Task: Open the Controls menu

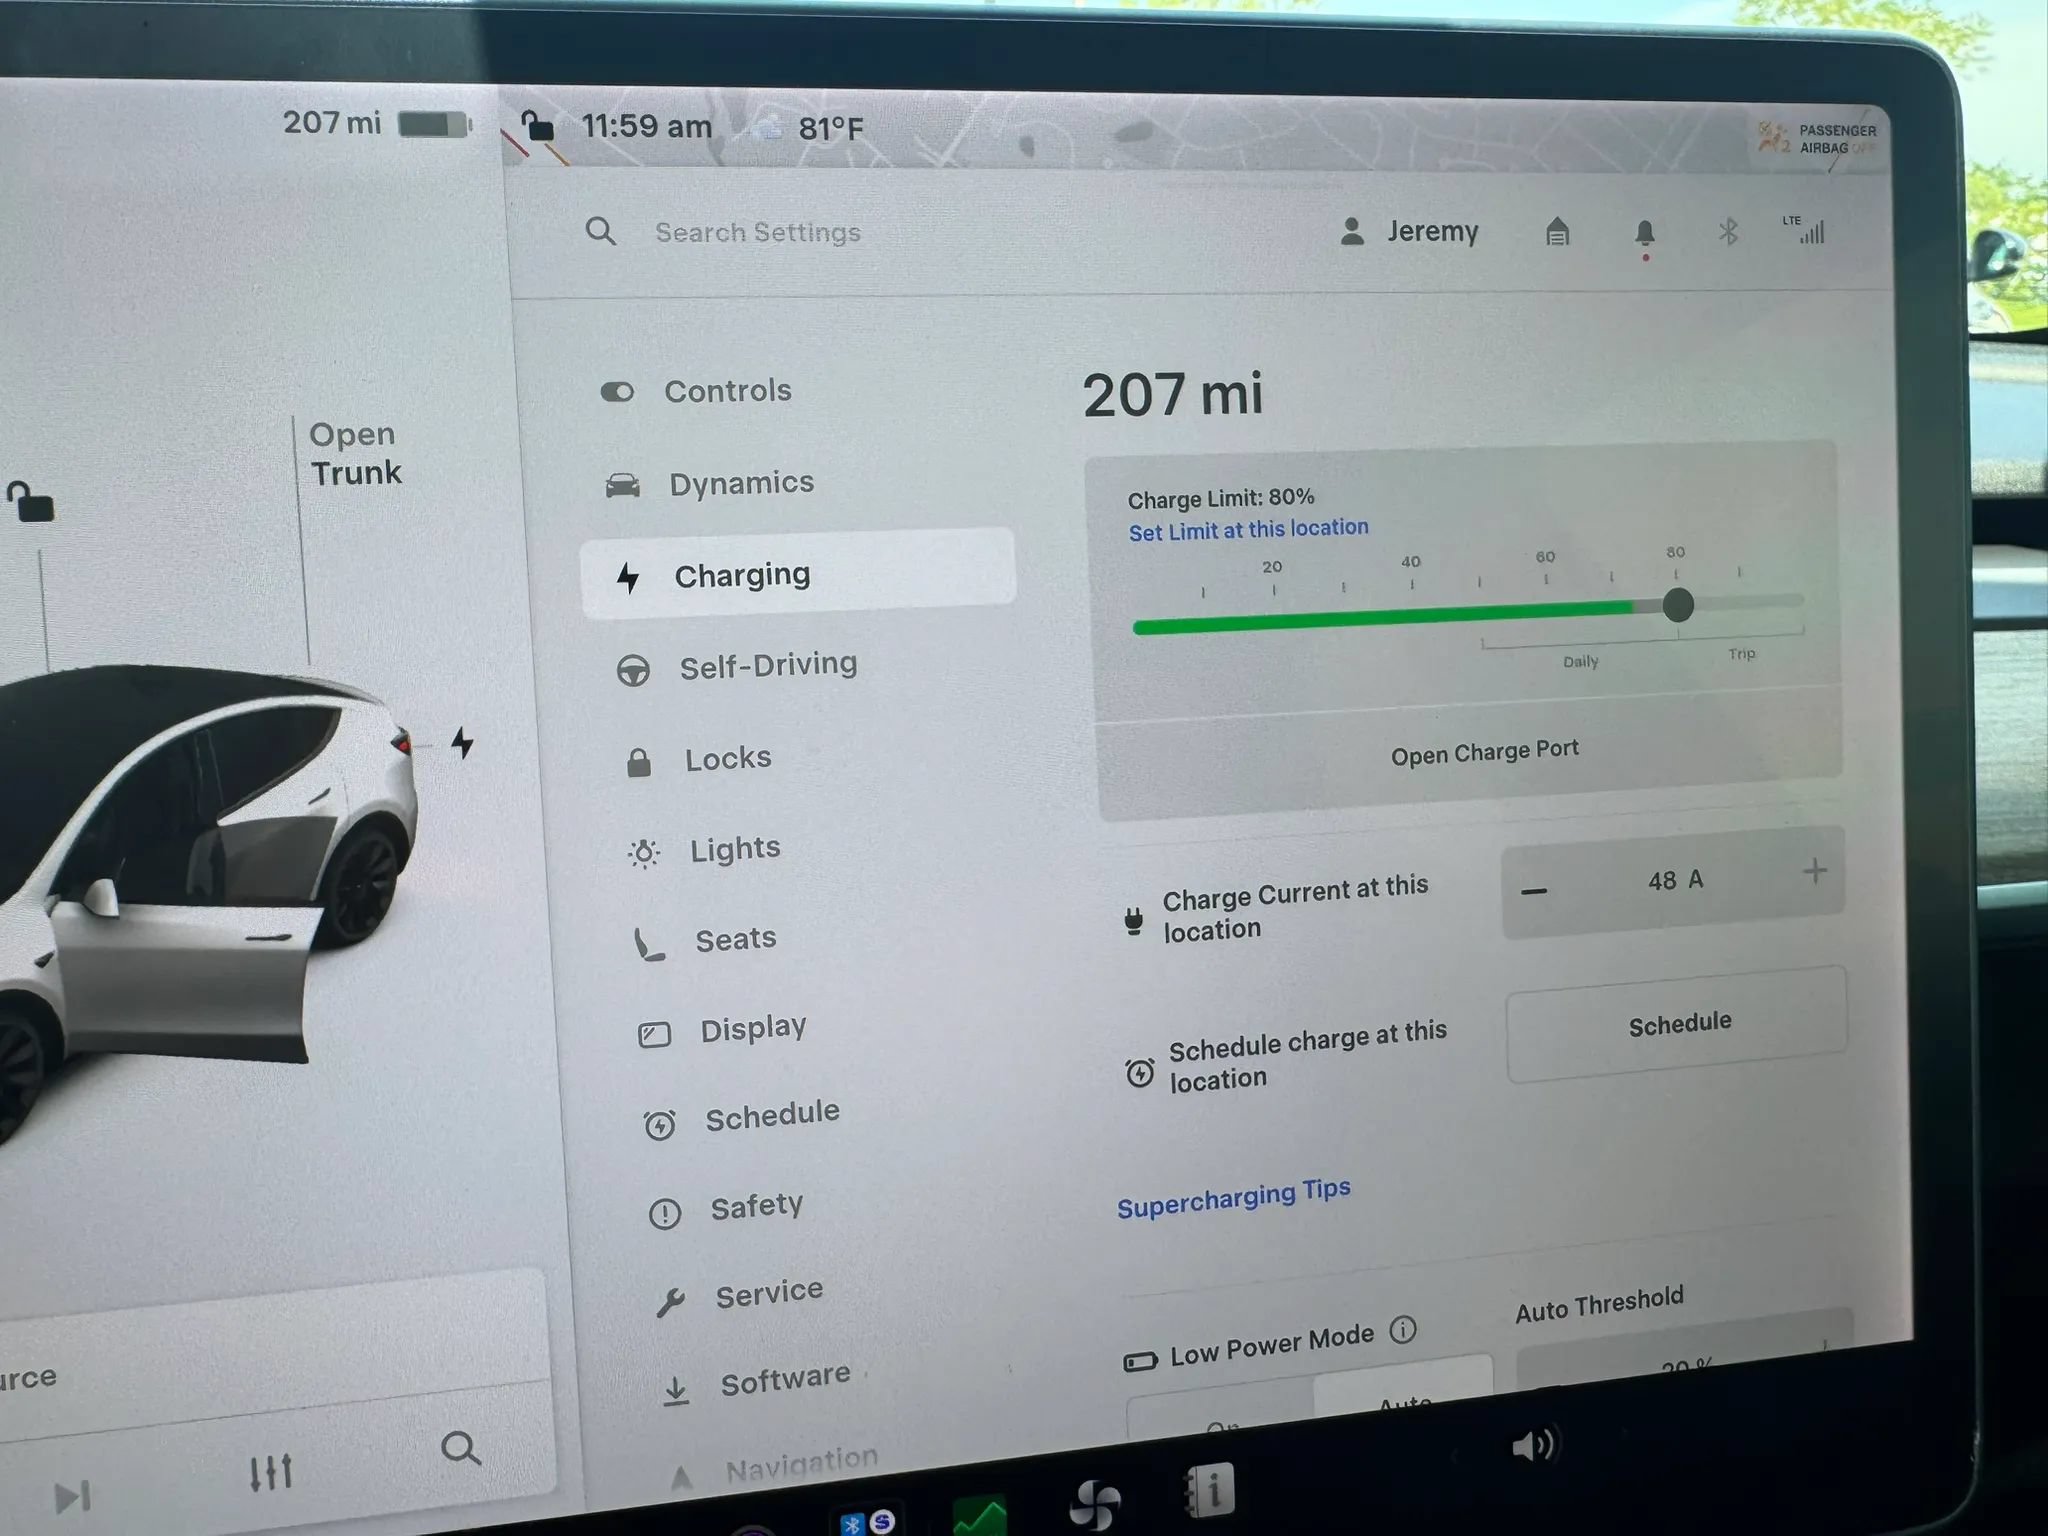Action: tap(728, 391)
